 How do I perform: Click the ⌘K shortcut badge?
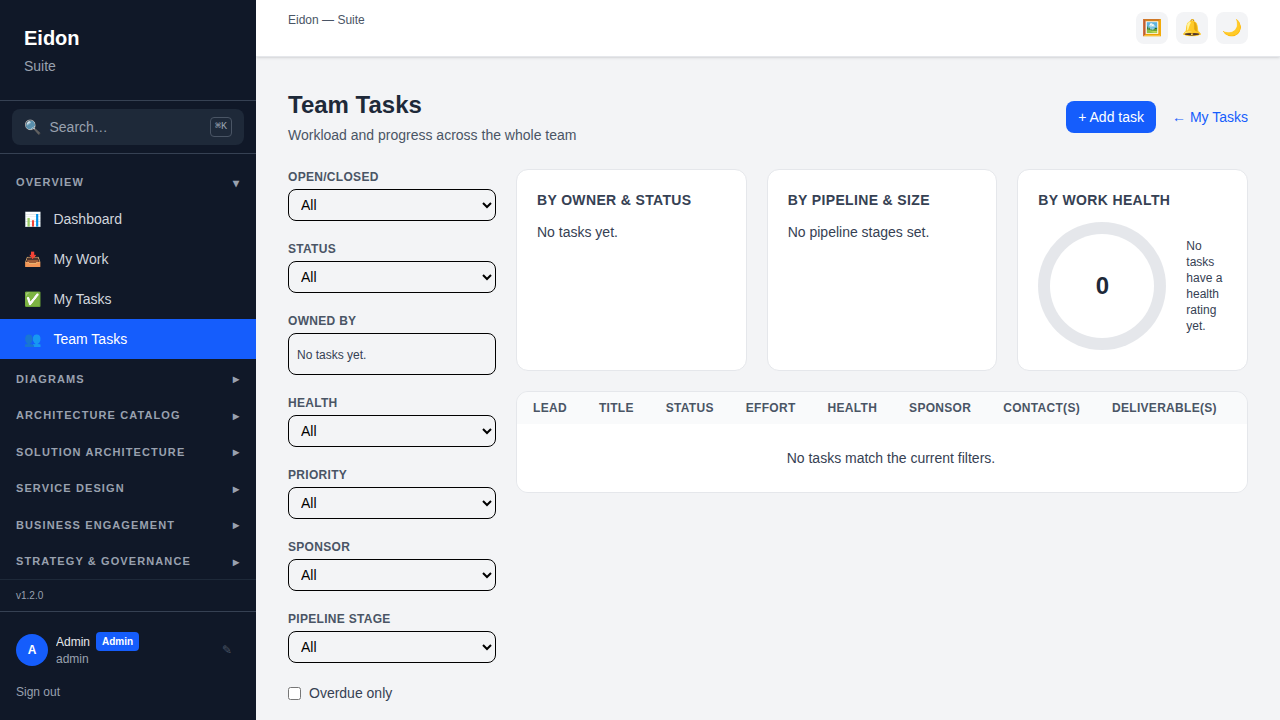pyautogui.click(x=221, y=127)
